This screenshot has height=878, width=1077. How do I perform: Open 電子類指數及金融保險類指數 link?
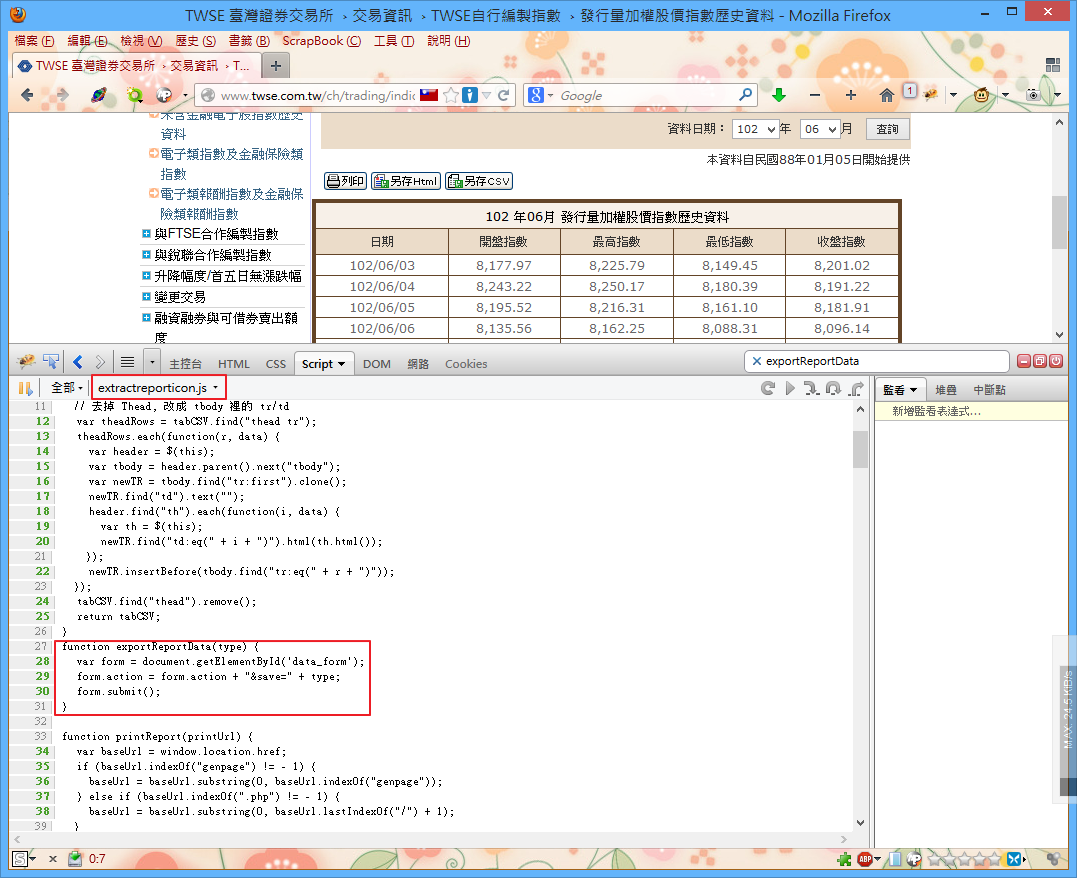[231, 164]
